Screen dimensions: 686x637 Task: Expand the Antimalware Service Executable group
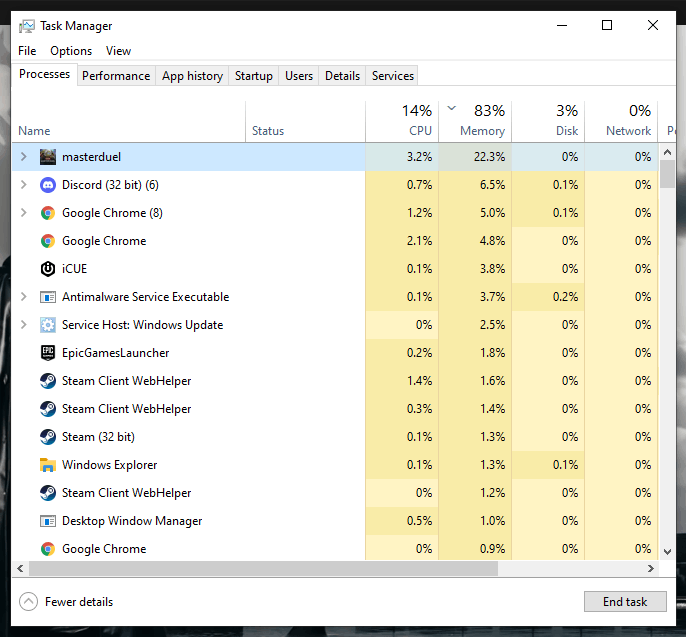point(24,297)
